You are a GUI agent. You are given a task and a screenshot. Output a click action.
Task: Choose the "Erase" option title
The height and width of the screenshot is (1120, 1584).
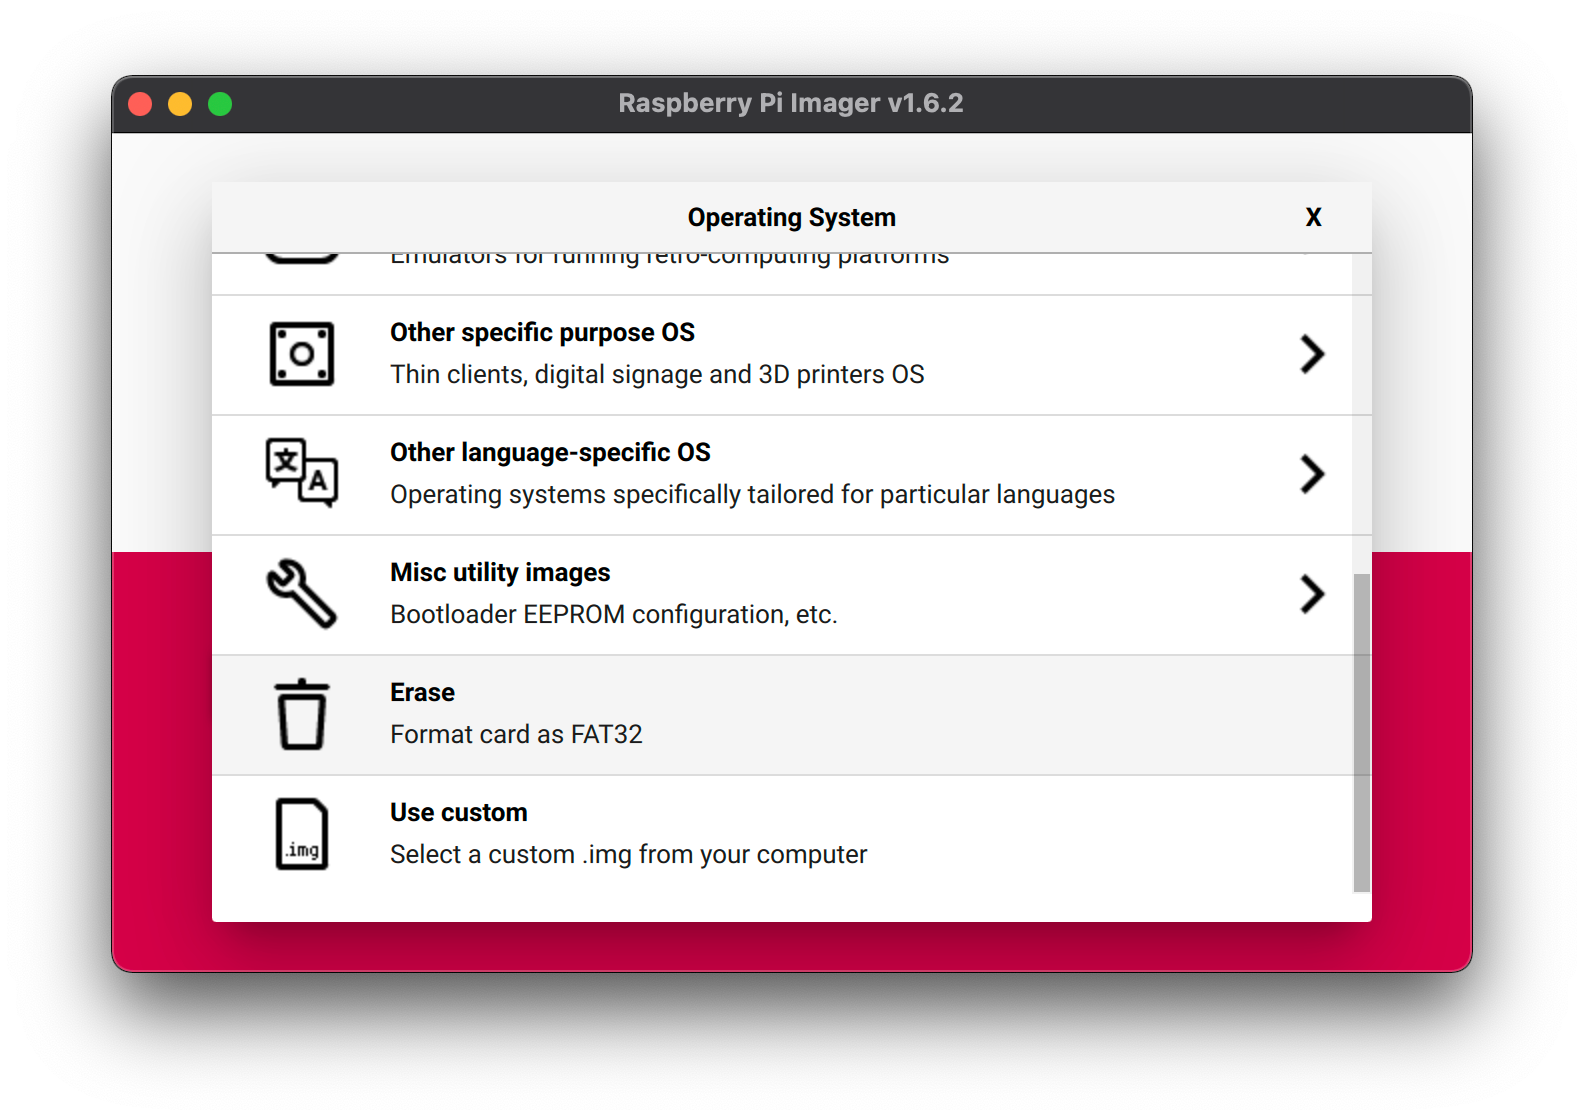tap(422, 692)
